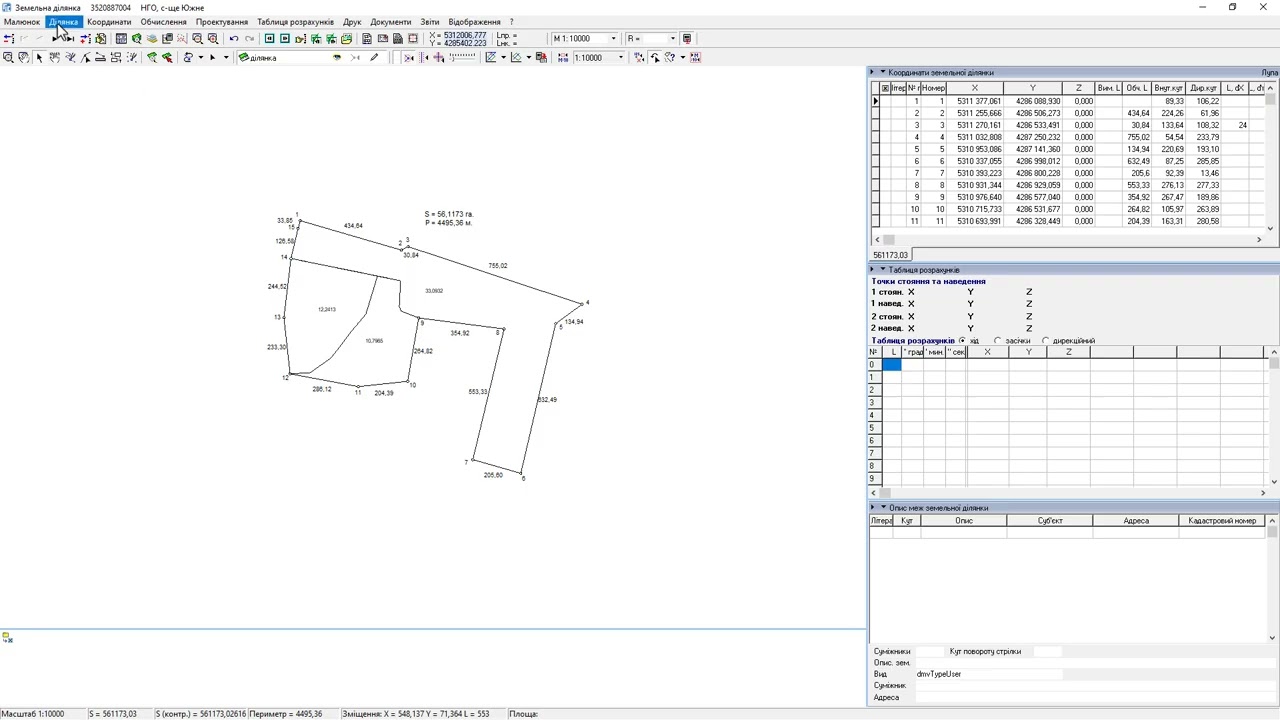The width and height of the screenshot is (1280, 720).
Task: Click the document page icon in top toolbar
Action: click(367, 39)
